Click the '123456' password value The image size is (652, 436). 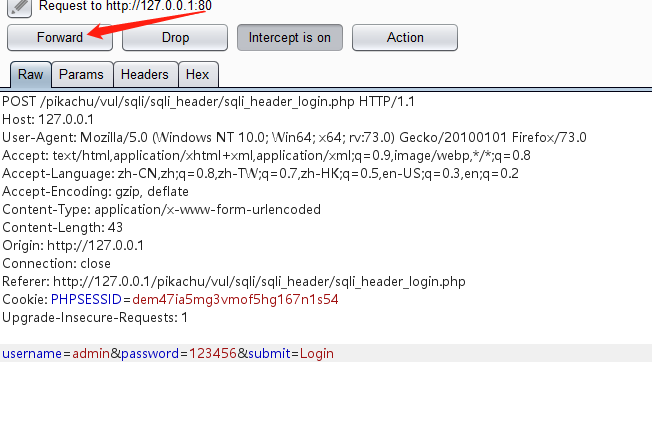[x=213, y=354]
